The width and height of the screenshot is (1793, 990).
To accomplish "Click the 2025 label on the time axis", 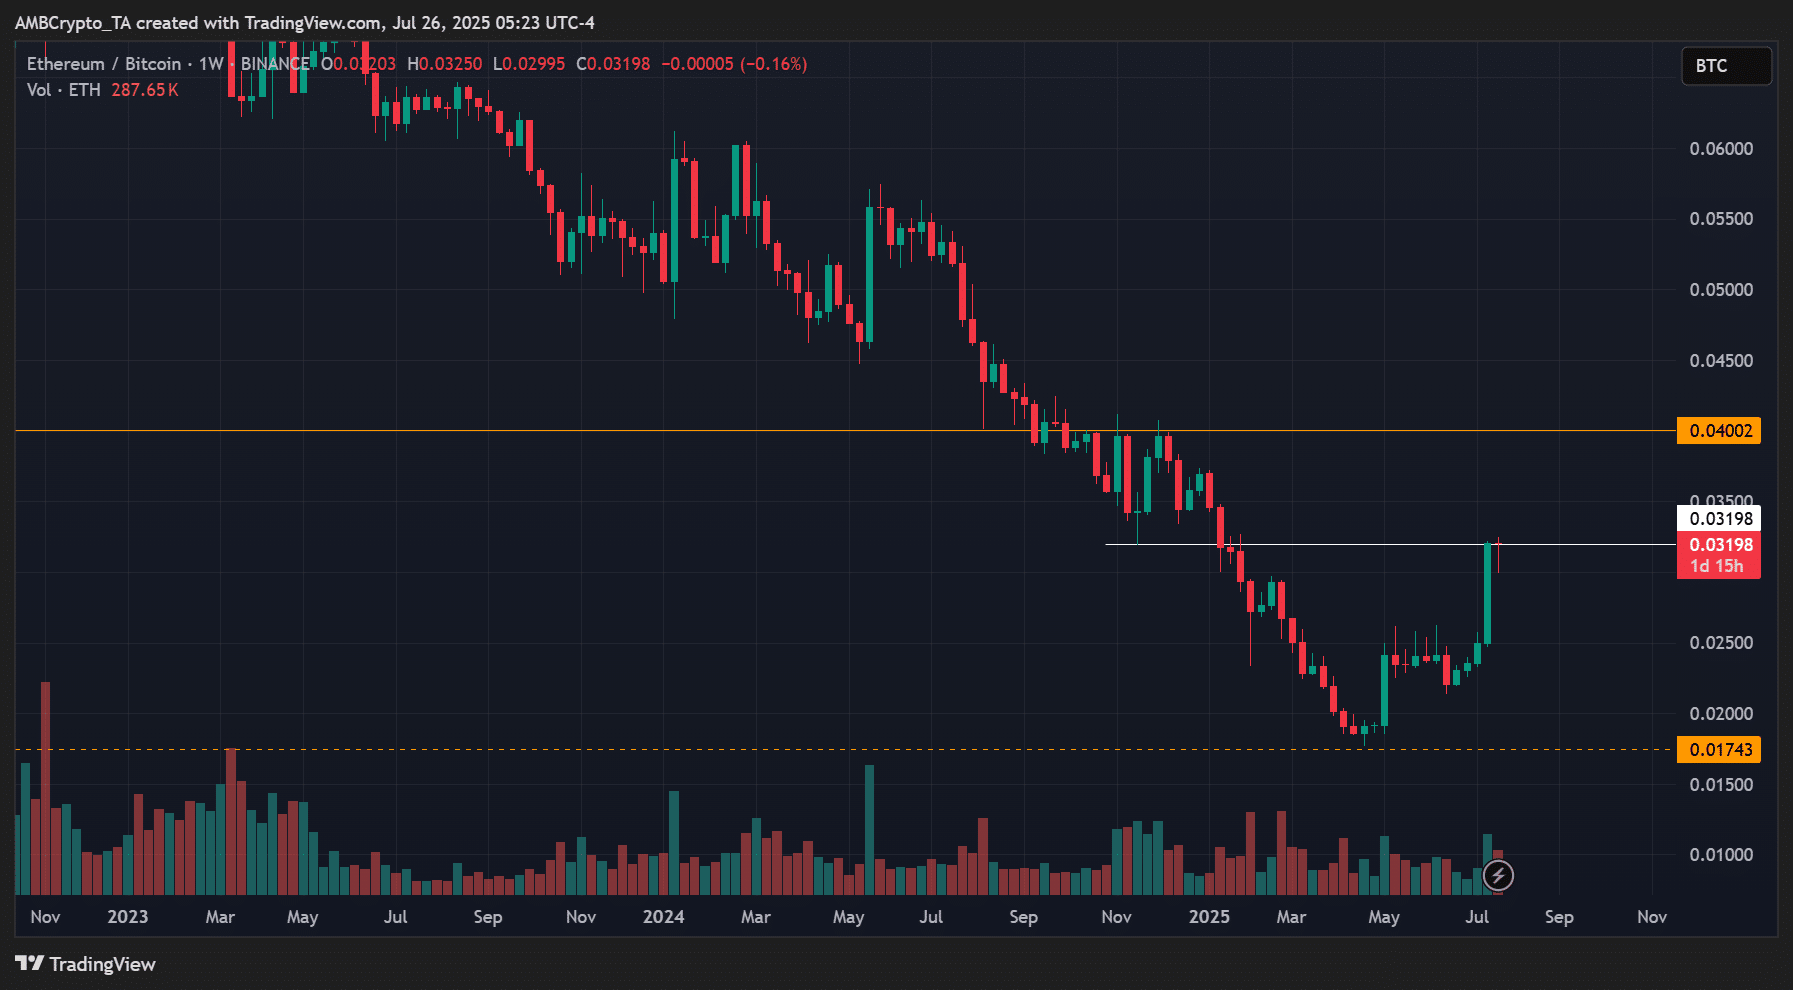I will tap(1208, 917).
